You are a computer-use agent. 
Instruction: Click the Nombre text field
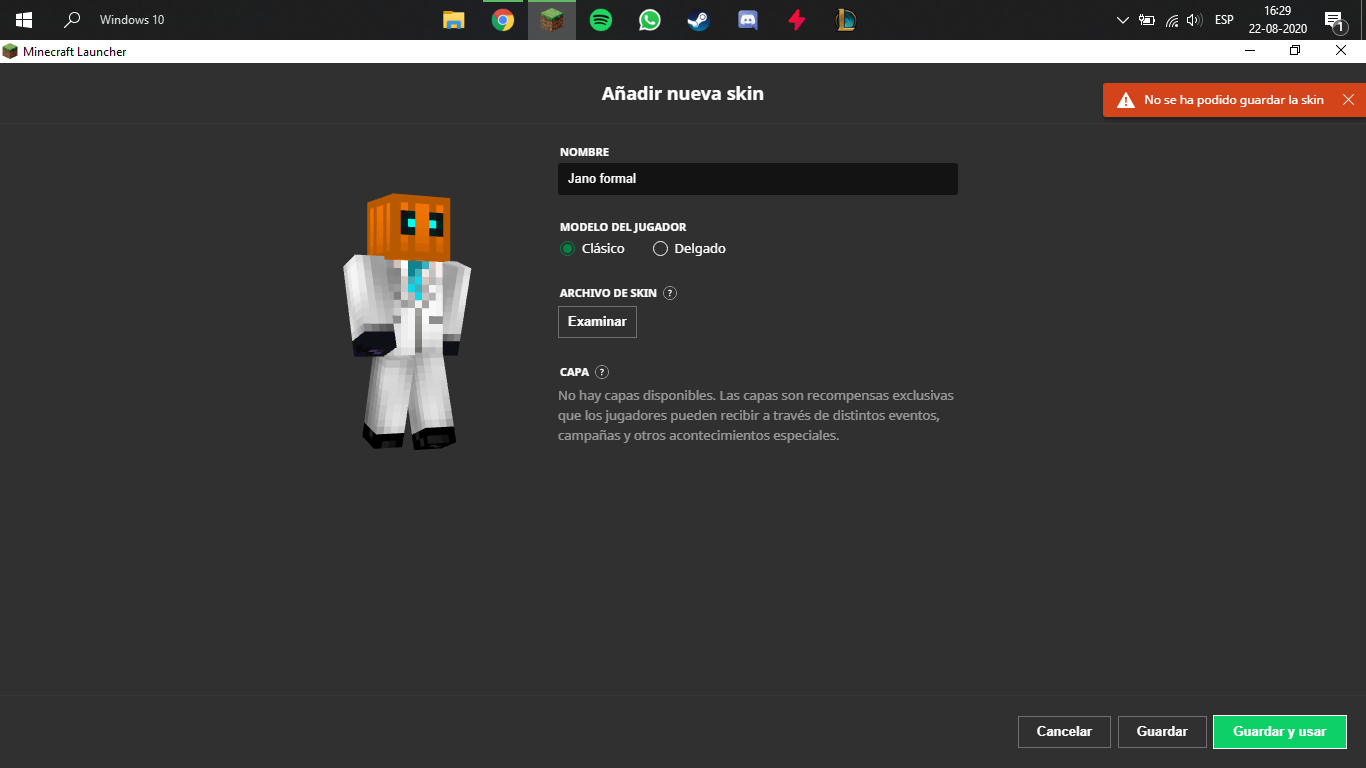(x=757, y=179)
